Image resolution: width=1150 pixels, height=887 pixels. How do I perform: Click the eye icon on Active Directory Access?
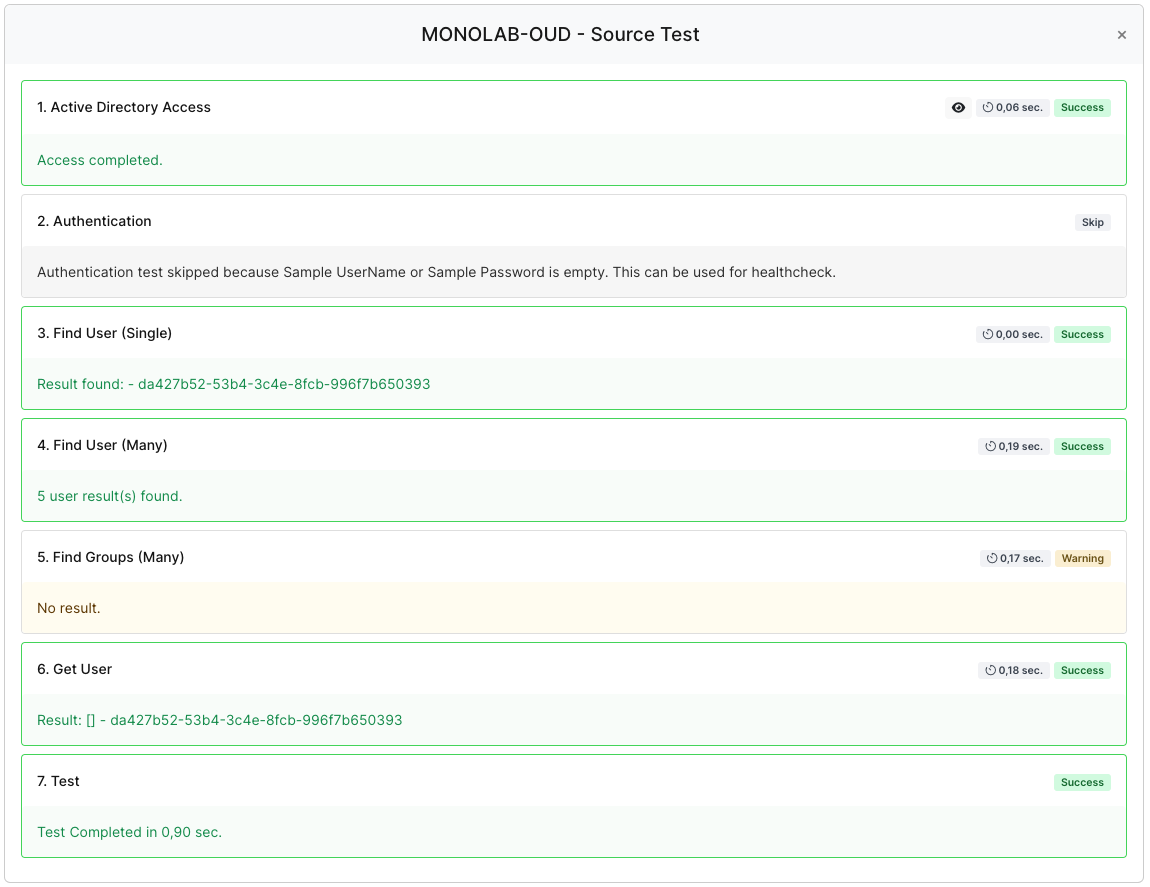pyautogui.click(x=958, y=108)
